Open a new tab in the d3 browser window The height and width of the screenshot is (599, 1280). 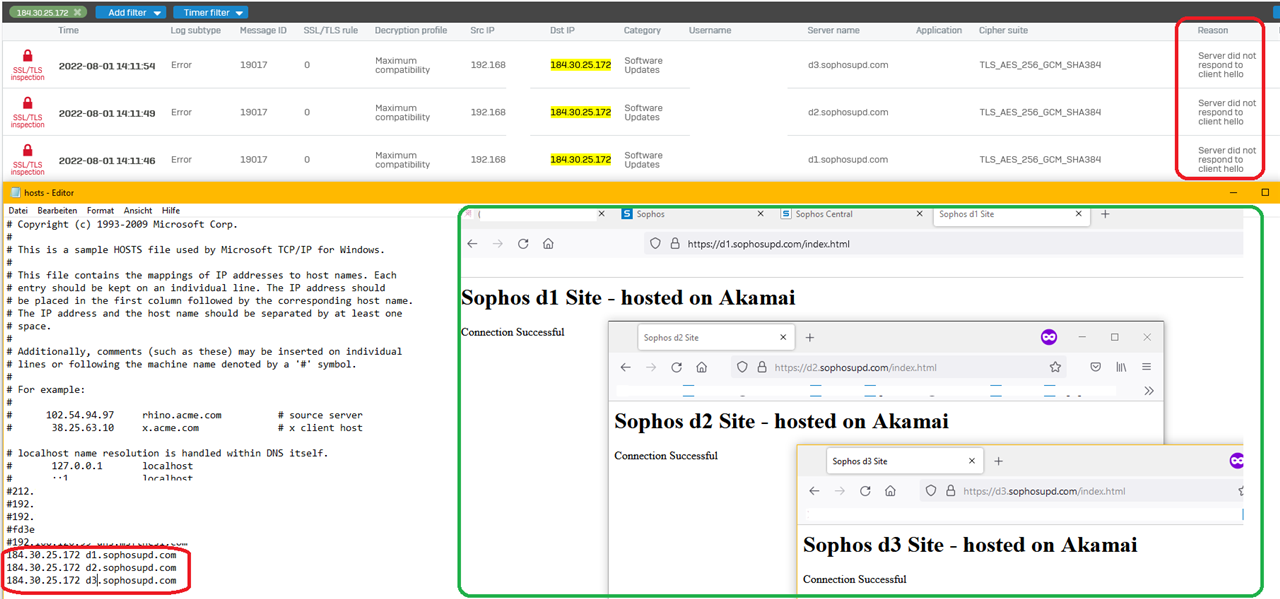click(998, 461)
